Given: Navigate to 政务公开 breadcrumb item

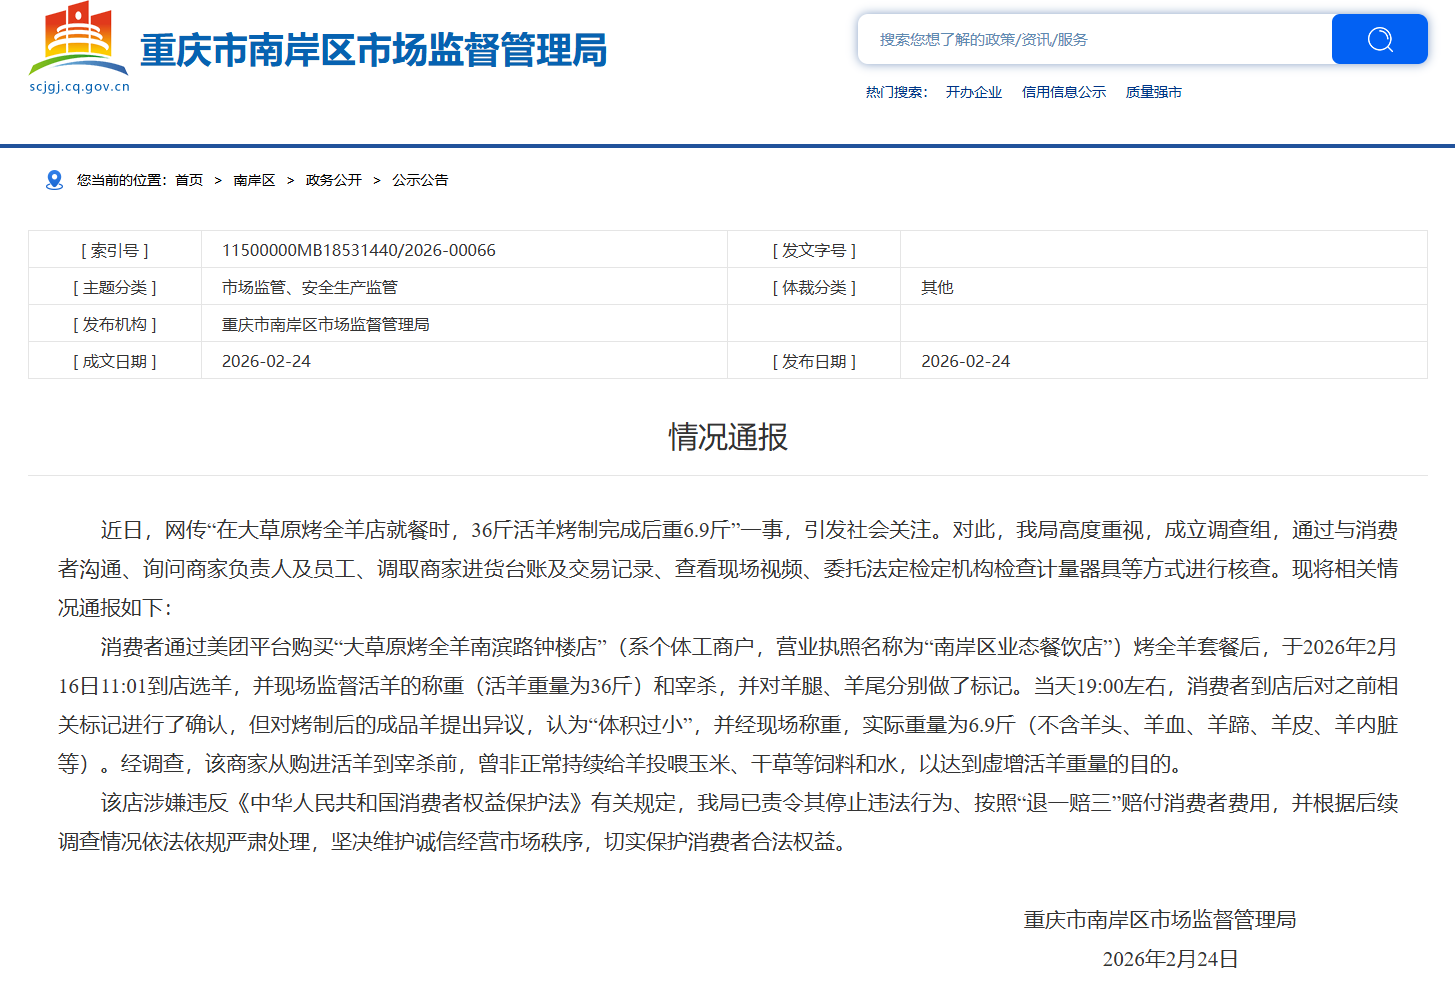Looking at the screenshot, I should 333,180.
